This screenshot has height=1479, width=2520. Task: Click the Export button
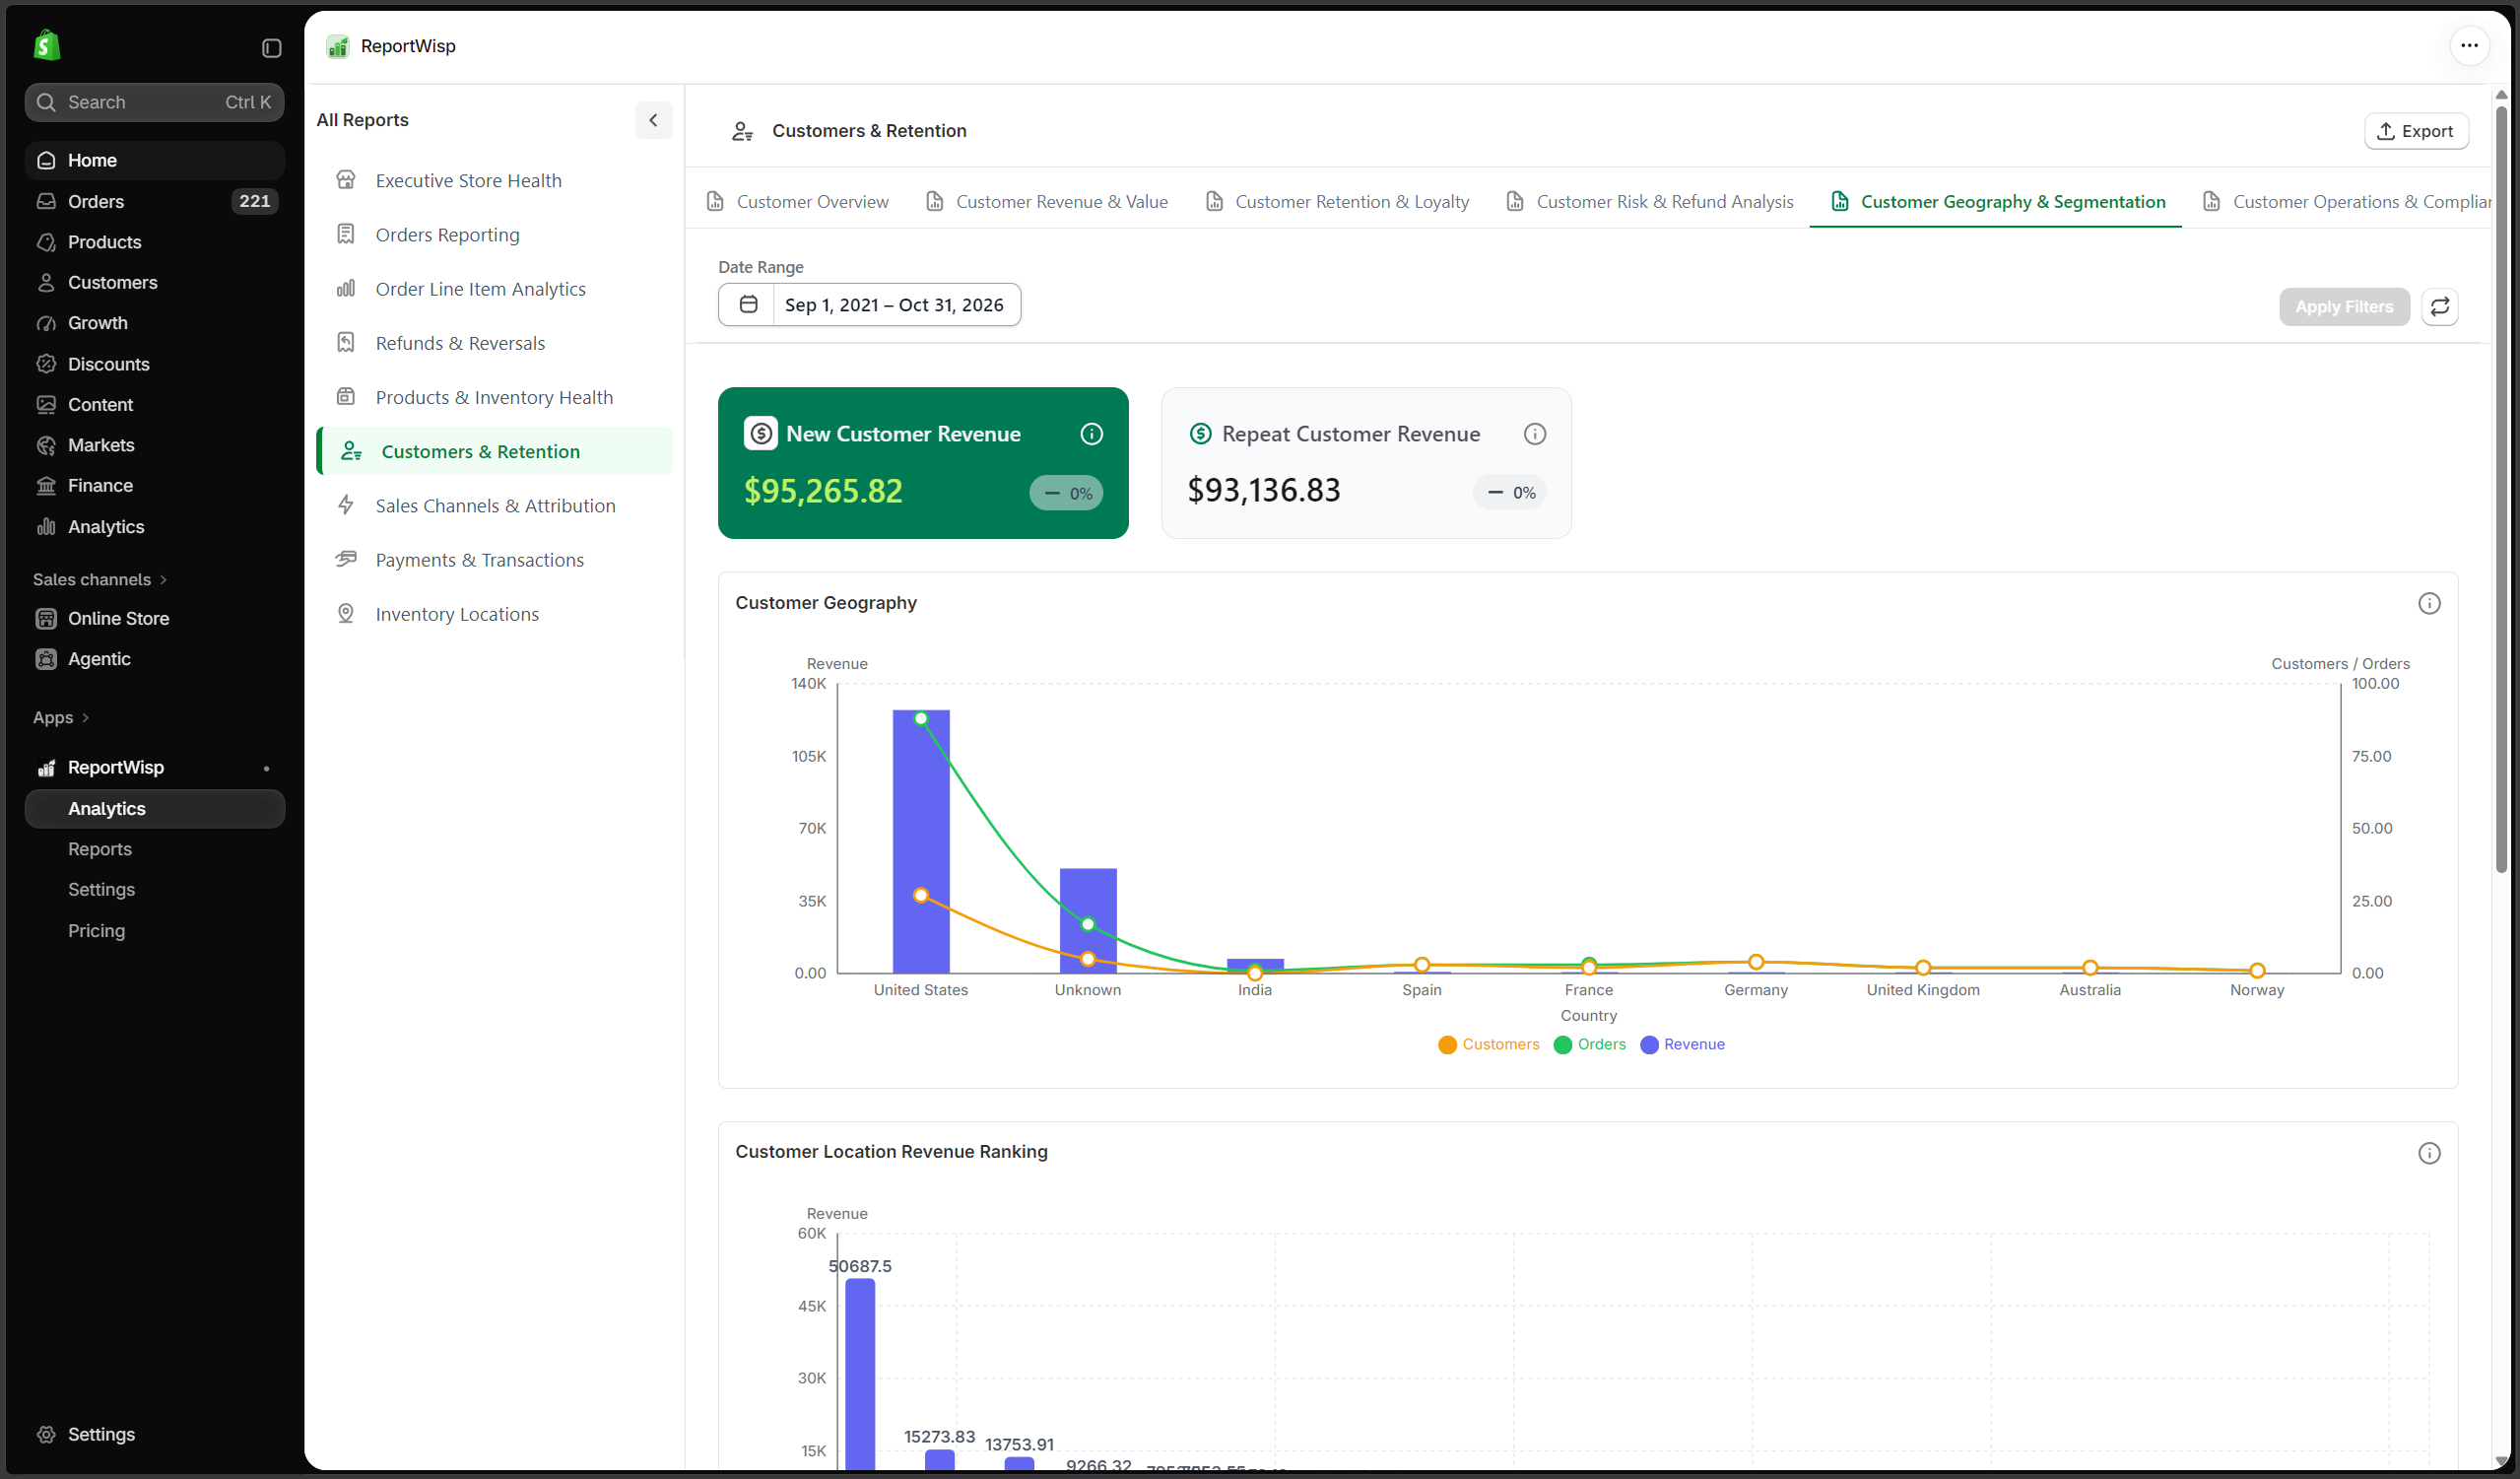pyautogui.click(x=2415, y=131)
